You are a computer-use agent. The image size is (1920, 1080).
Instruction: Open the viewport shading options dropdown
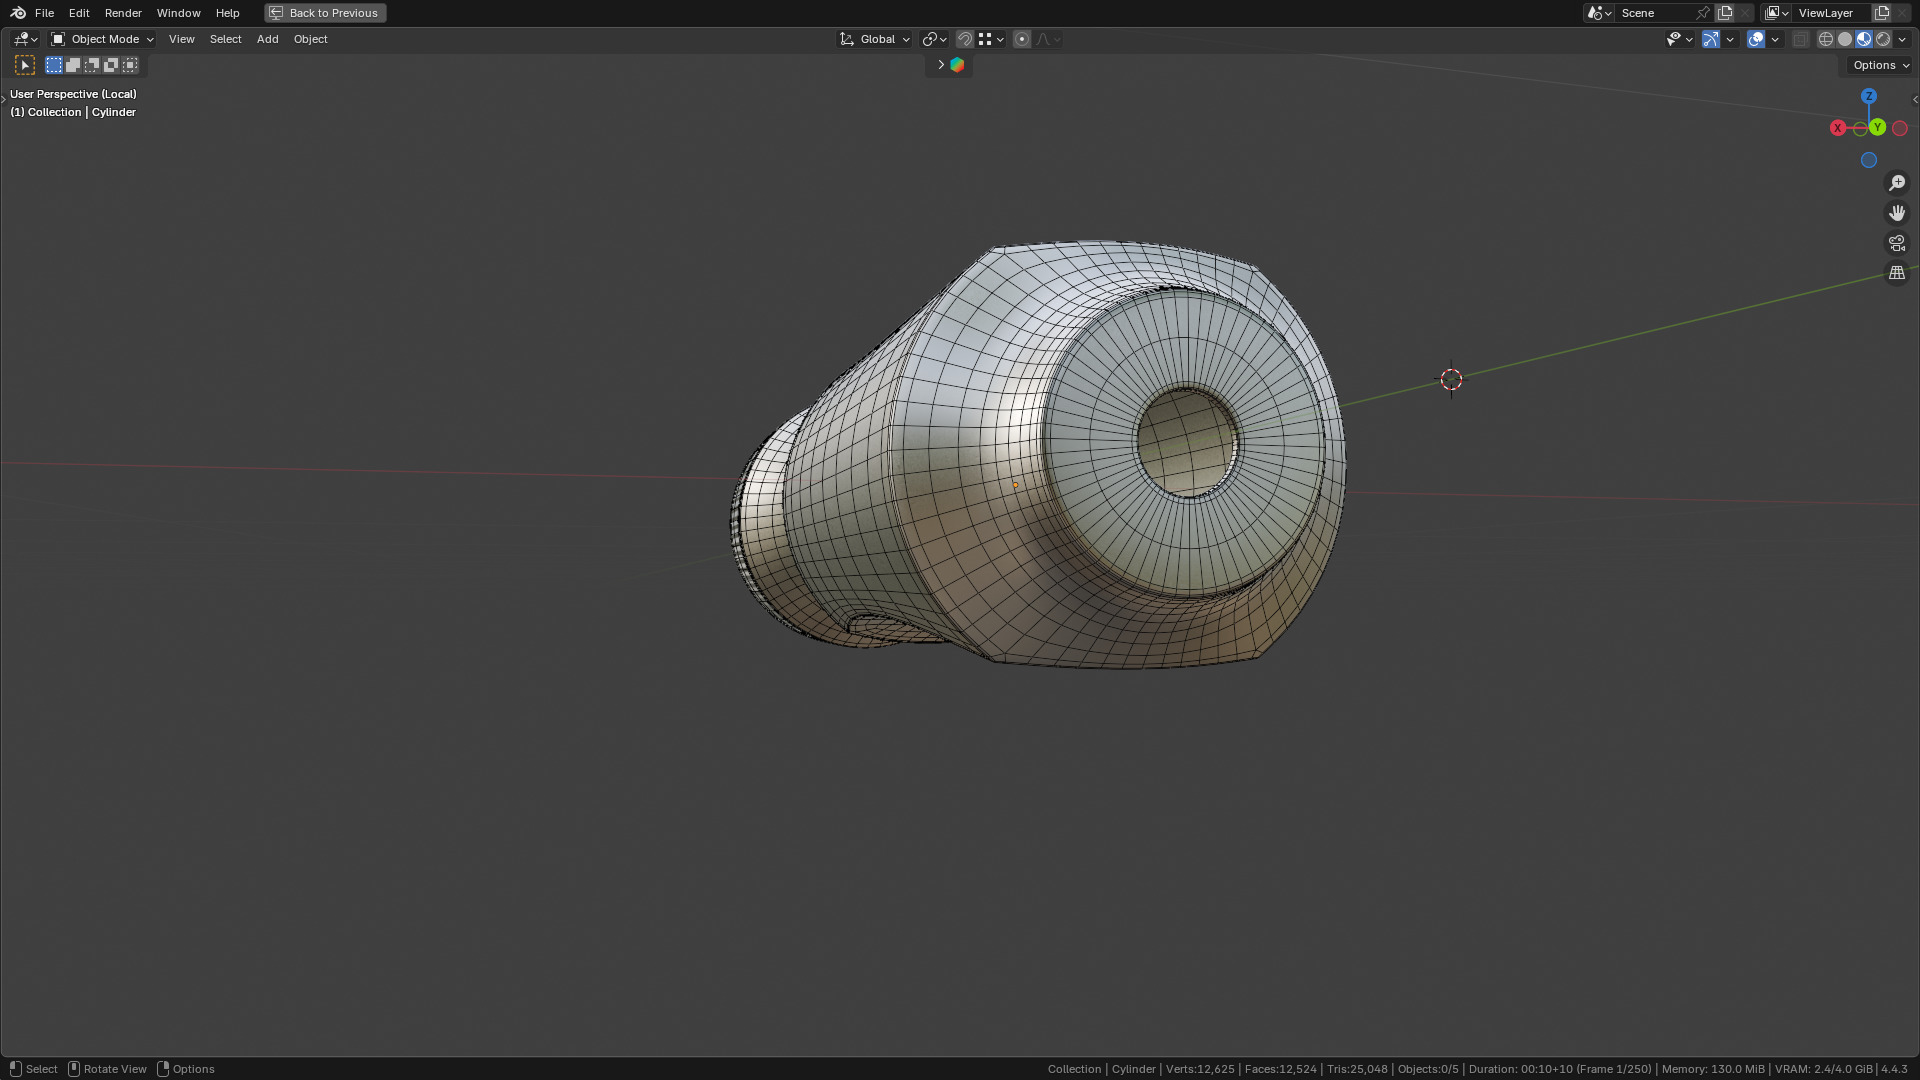point(1902,39)
